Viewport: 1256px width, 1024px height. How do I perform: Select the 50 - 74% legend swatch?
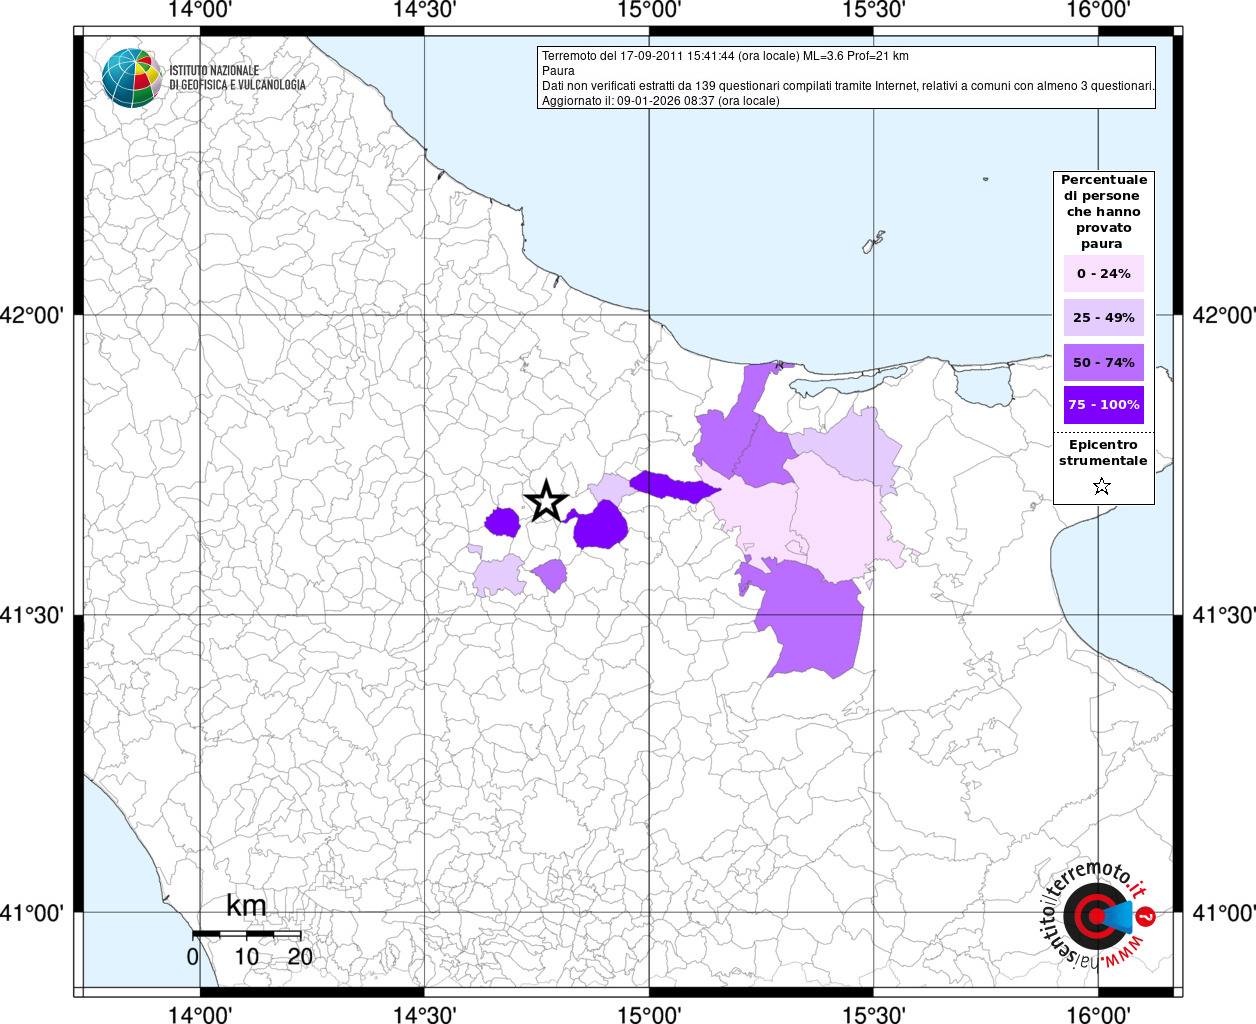pos(1104,362)
